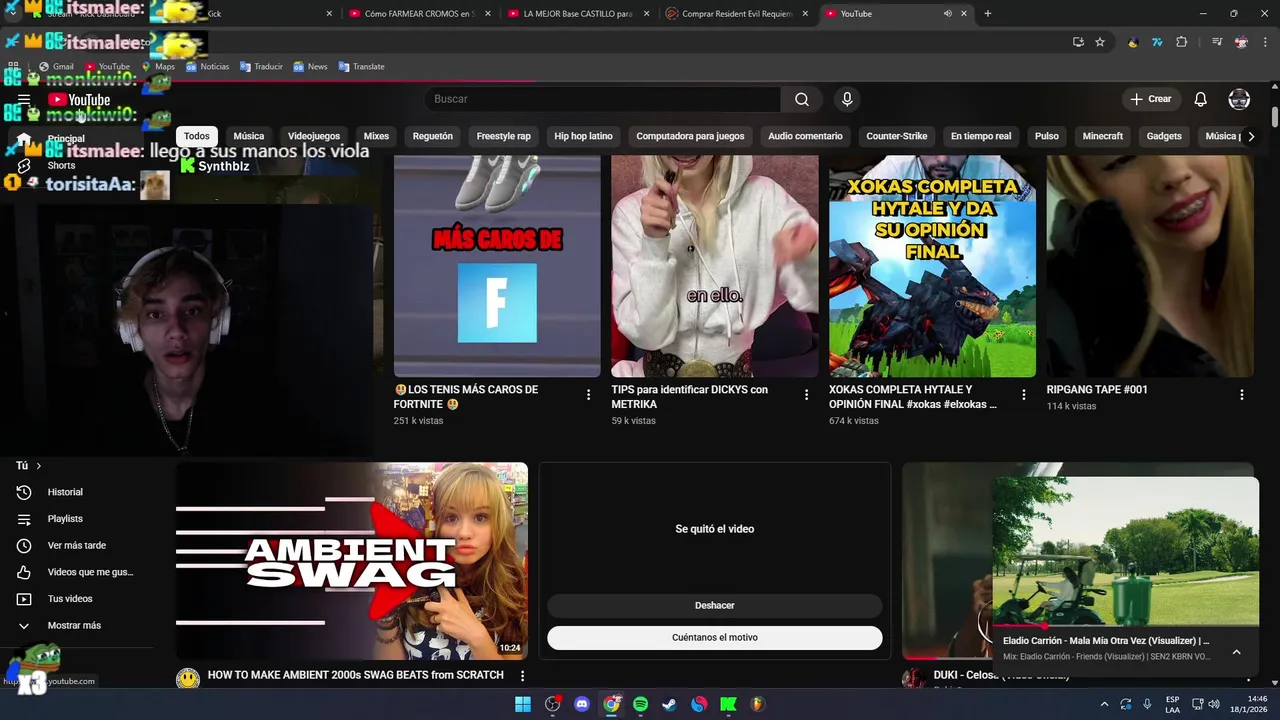Select the Videojuegos filter chip
The height and width of the screenshot is (720, 1280).
pos(314,136)
